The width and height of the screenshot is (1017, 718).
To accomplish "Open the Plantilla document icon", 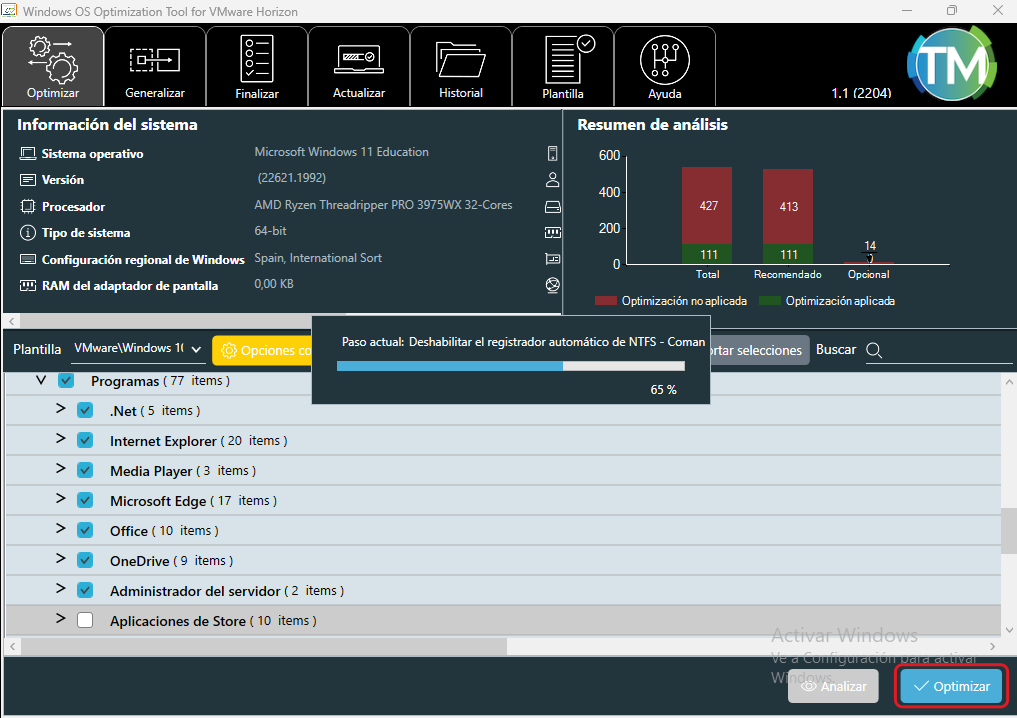I will point(563,60).
